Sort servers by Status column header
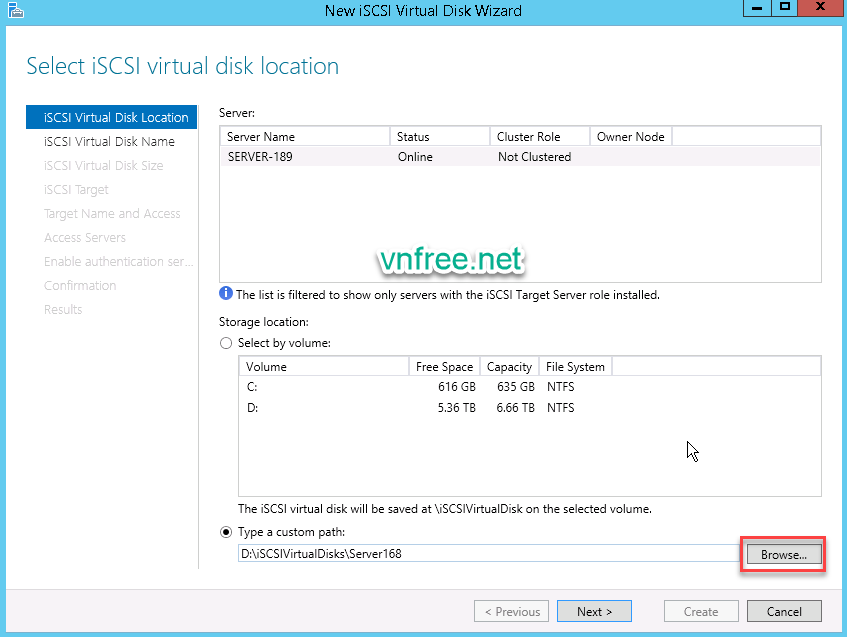847x637 pixels. pyautogui.click(x=440, y=136)
